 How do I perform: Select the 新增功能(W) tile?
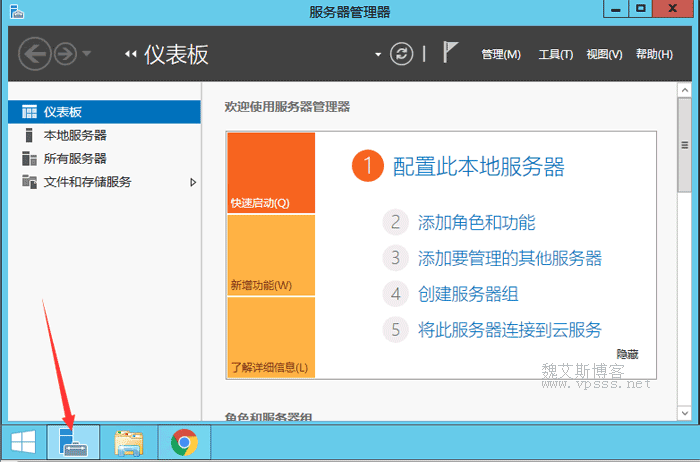[271, 255]
